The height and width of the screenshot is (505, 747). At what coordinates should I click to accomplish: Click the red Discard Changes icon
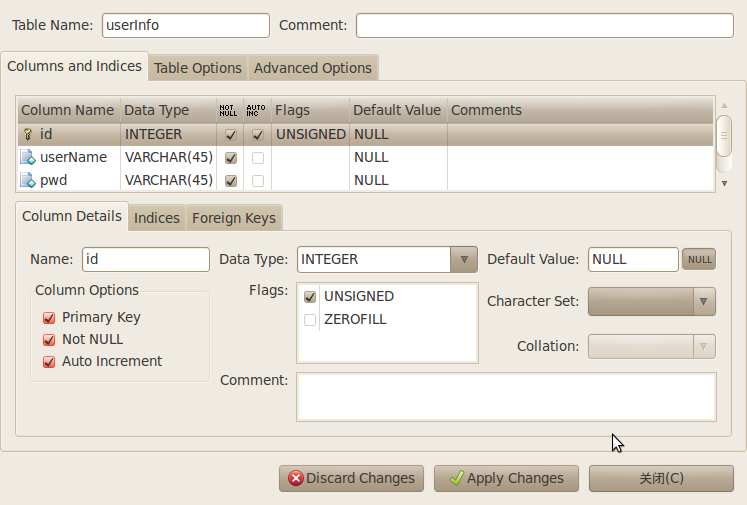click(296, 478)
